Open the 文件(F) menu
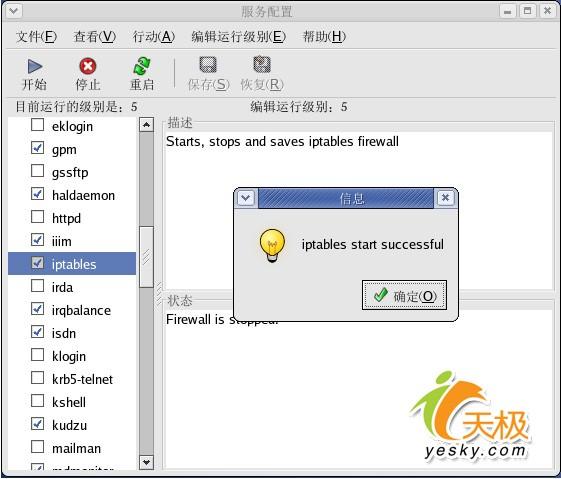Image resolution: width=561 pixels, height=479 pixels. 36,36
